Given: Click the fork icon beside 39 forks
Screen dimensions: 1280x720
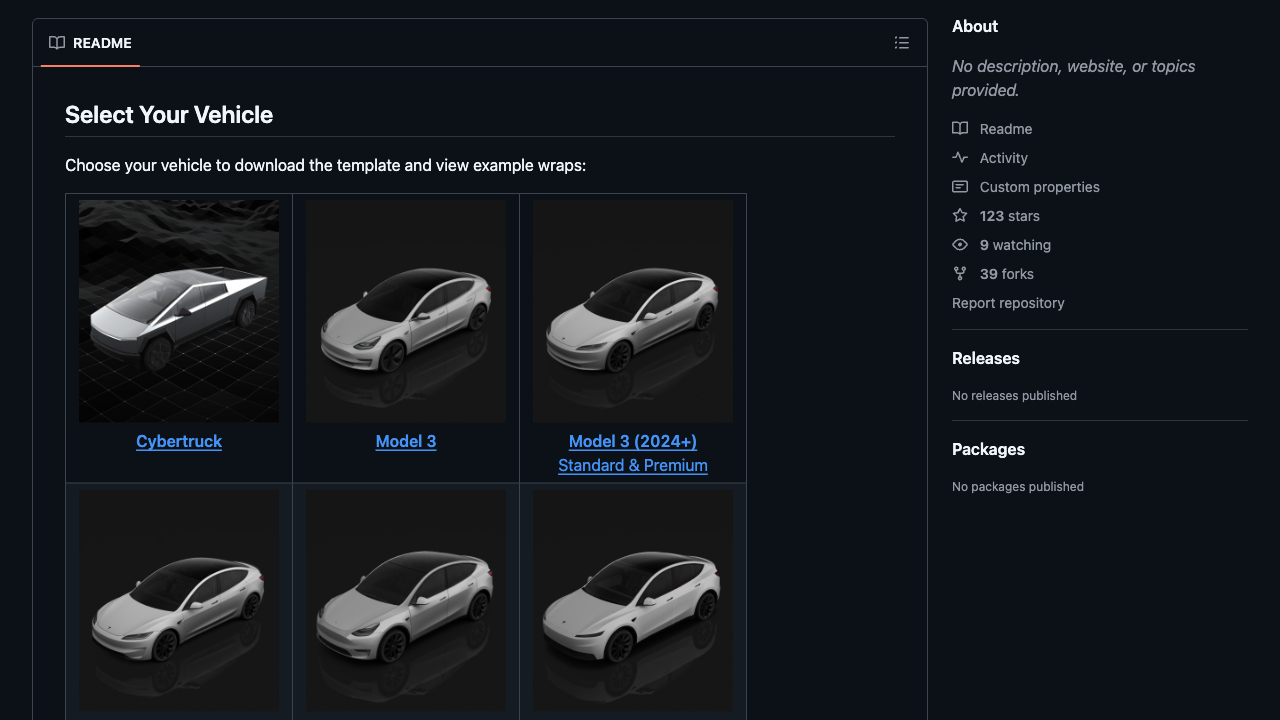Looking at the screenshot, I should pos(960,274).
